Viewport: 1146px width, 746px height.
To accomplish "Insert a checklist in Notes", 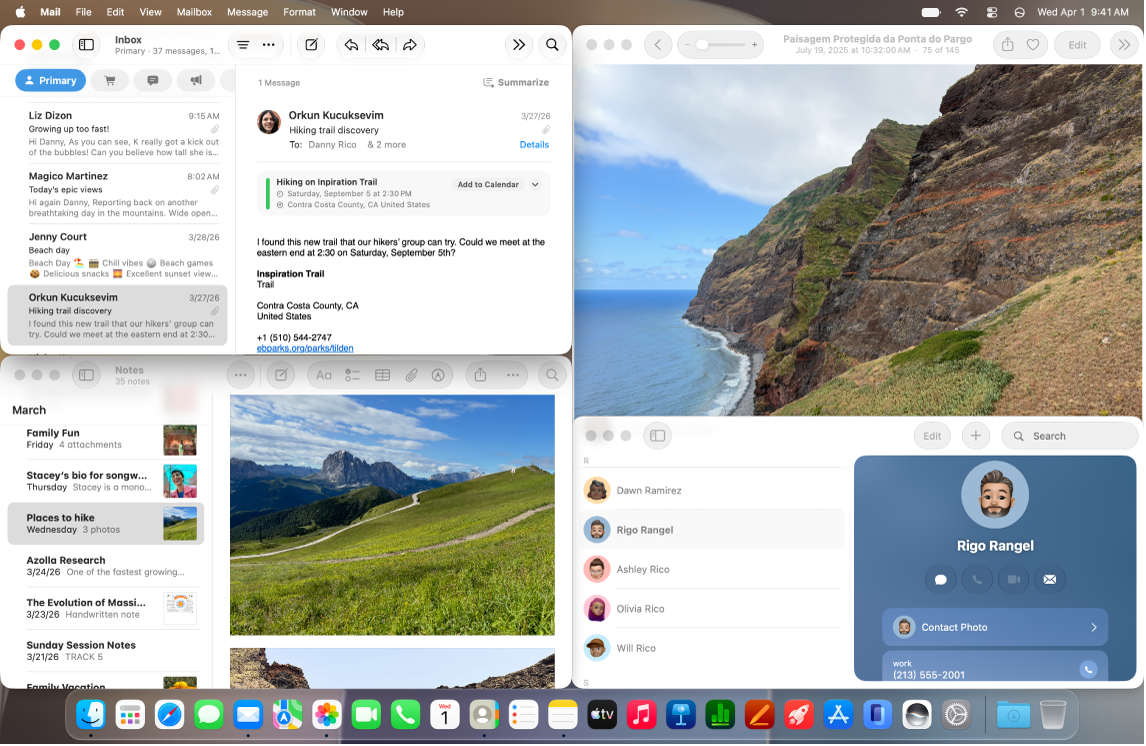I will (x=353, y=375).
